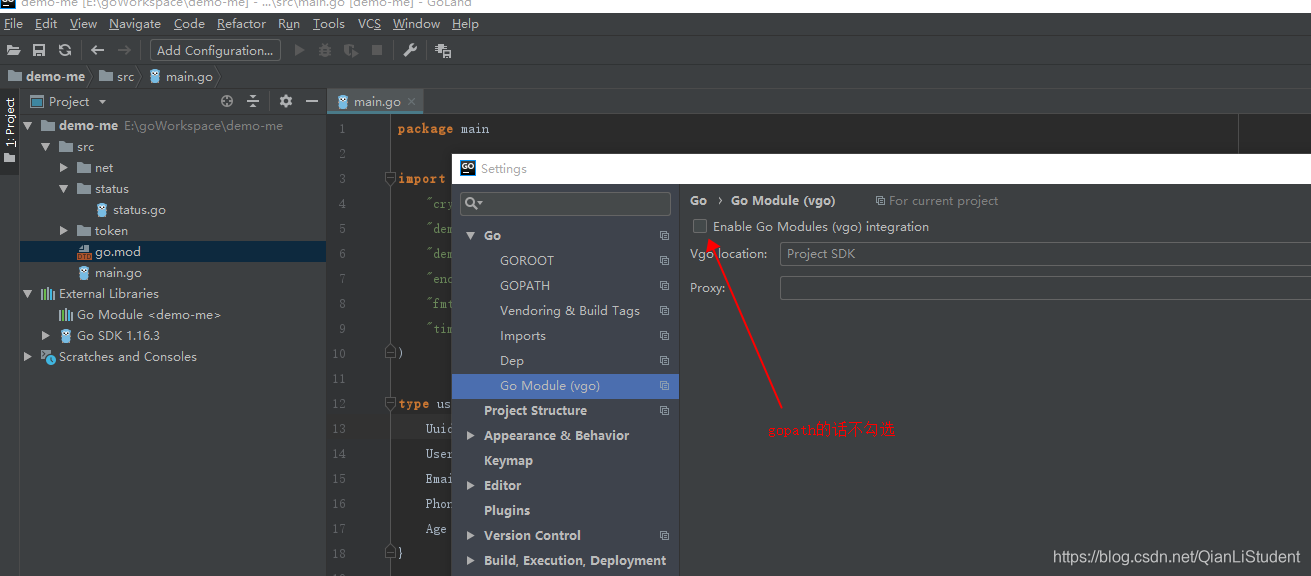Screen dimensions: 1311x576
Task: Click the Collapse All icon in Project panel
Action: (x=253, y=101)
